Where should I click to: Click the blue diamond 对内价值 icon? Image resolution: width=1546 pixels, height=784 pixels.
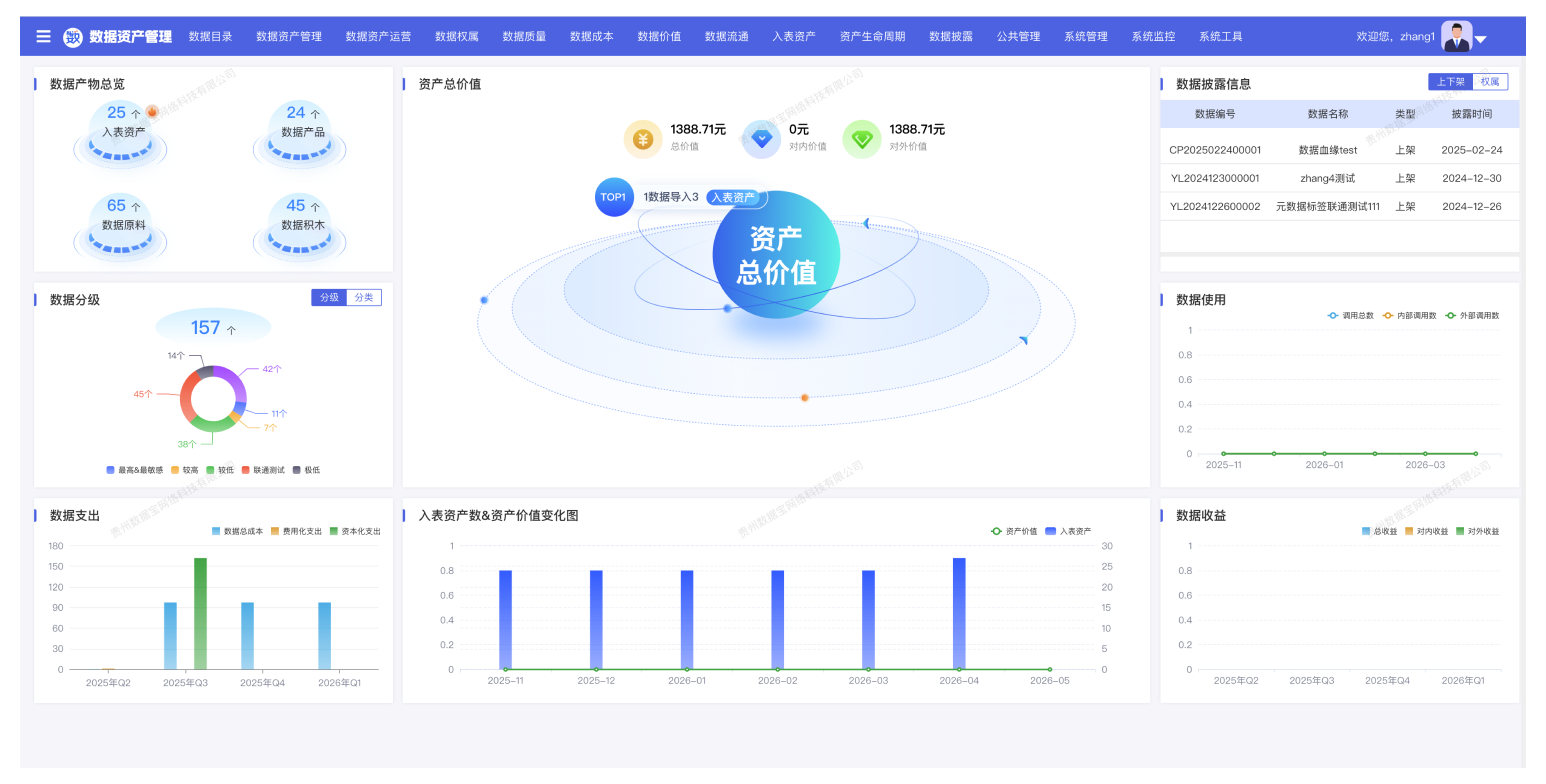click(x=762, y=139)
